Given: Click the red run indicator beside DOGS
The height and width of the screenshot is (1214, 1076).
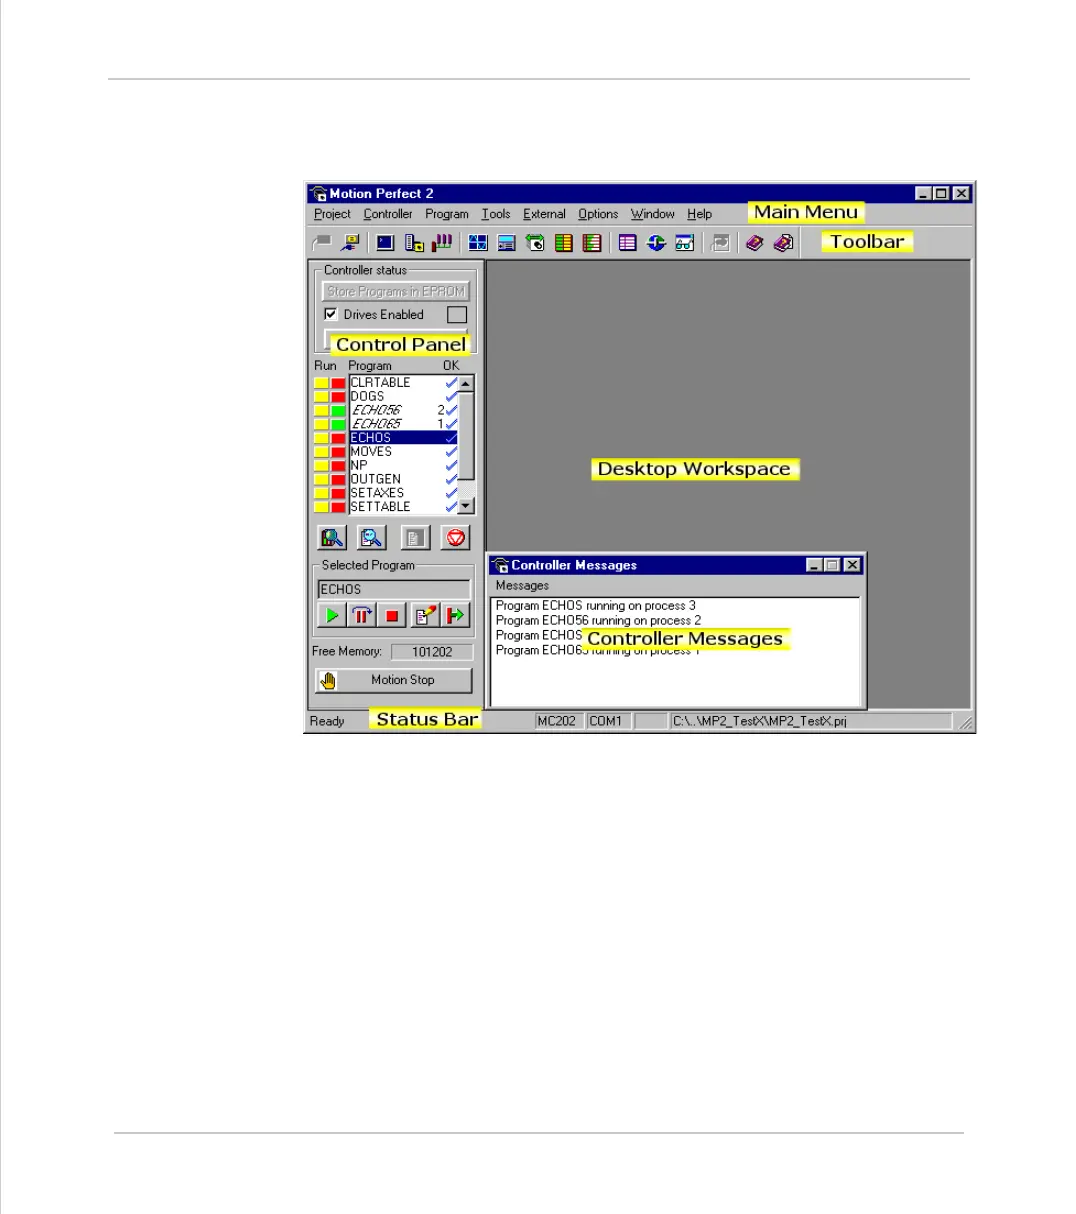Looking at the screenshot, I should (x=338, y=397).
